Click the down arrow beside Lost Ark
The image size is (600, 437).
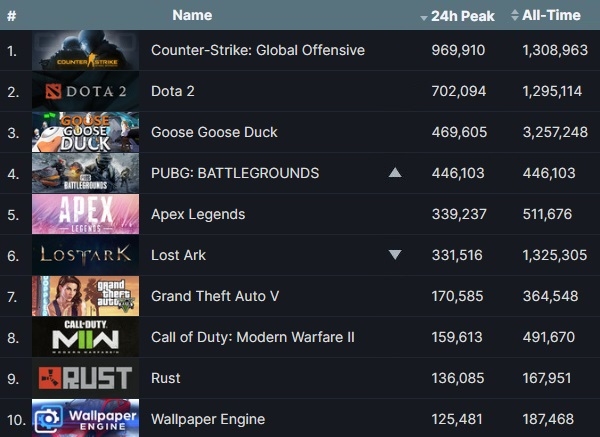click(395, 255)
